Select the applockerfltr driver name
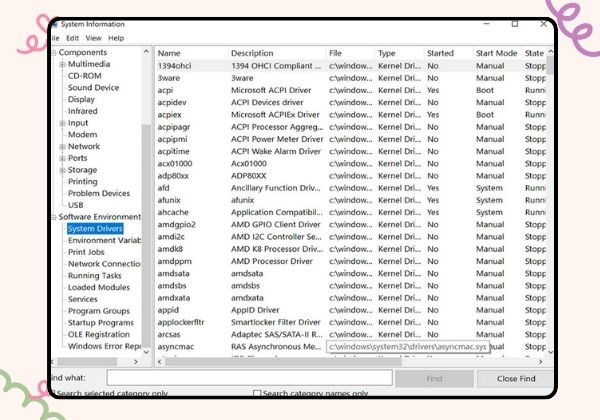The image size is (600, 420). (x=181, y=322)
